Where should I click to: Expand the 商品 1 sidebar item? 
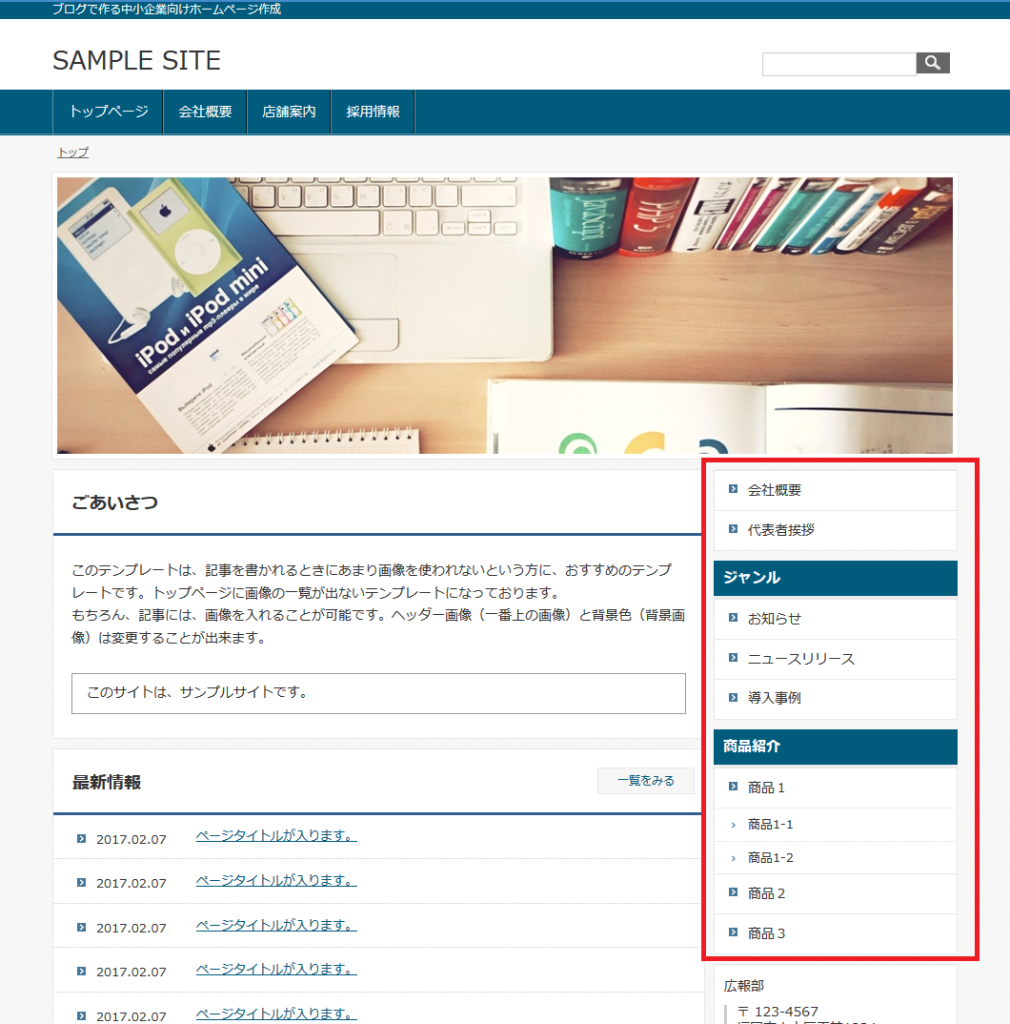[x=733, y=787]
